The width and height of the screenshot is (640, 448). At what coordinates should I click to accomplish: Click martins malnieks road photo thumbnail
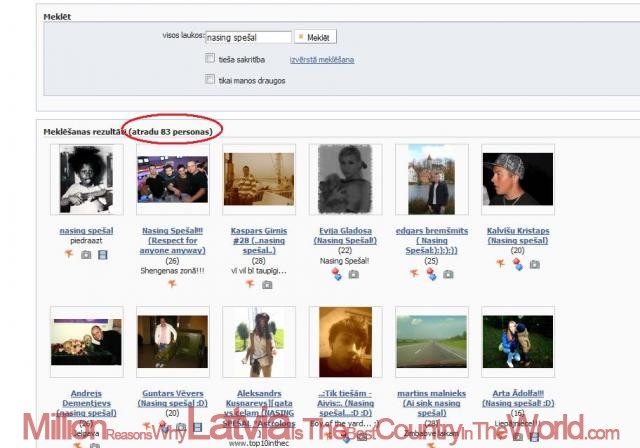[431, 342]
